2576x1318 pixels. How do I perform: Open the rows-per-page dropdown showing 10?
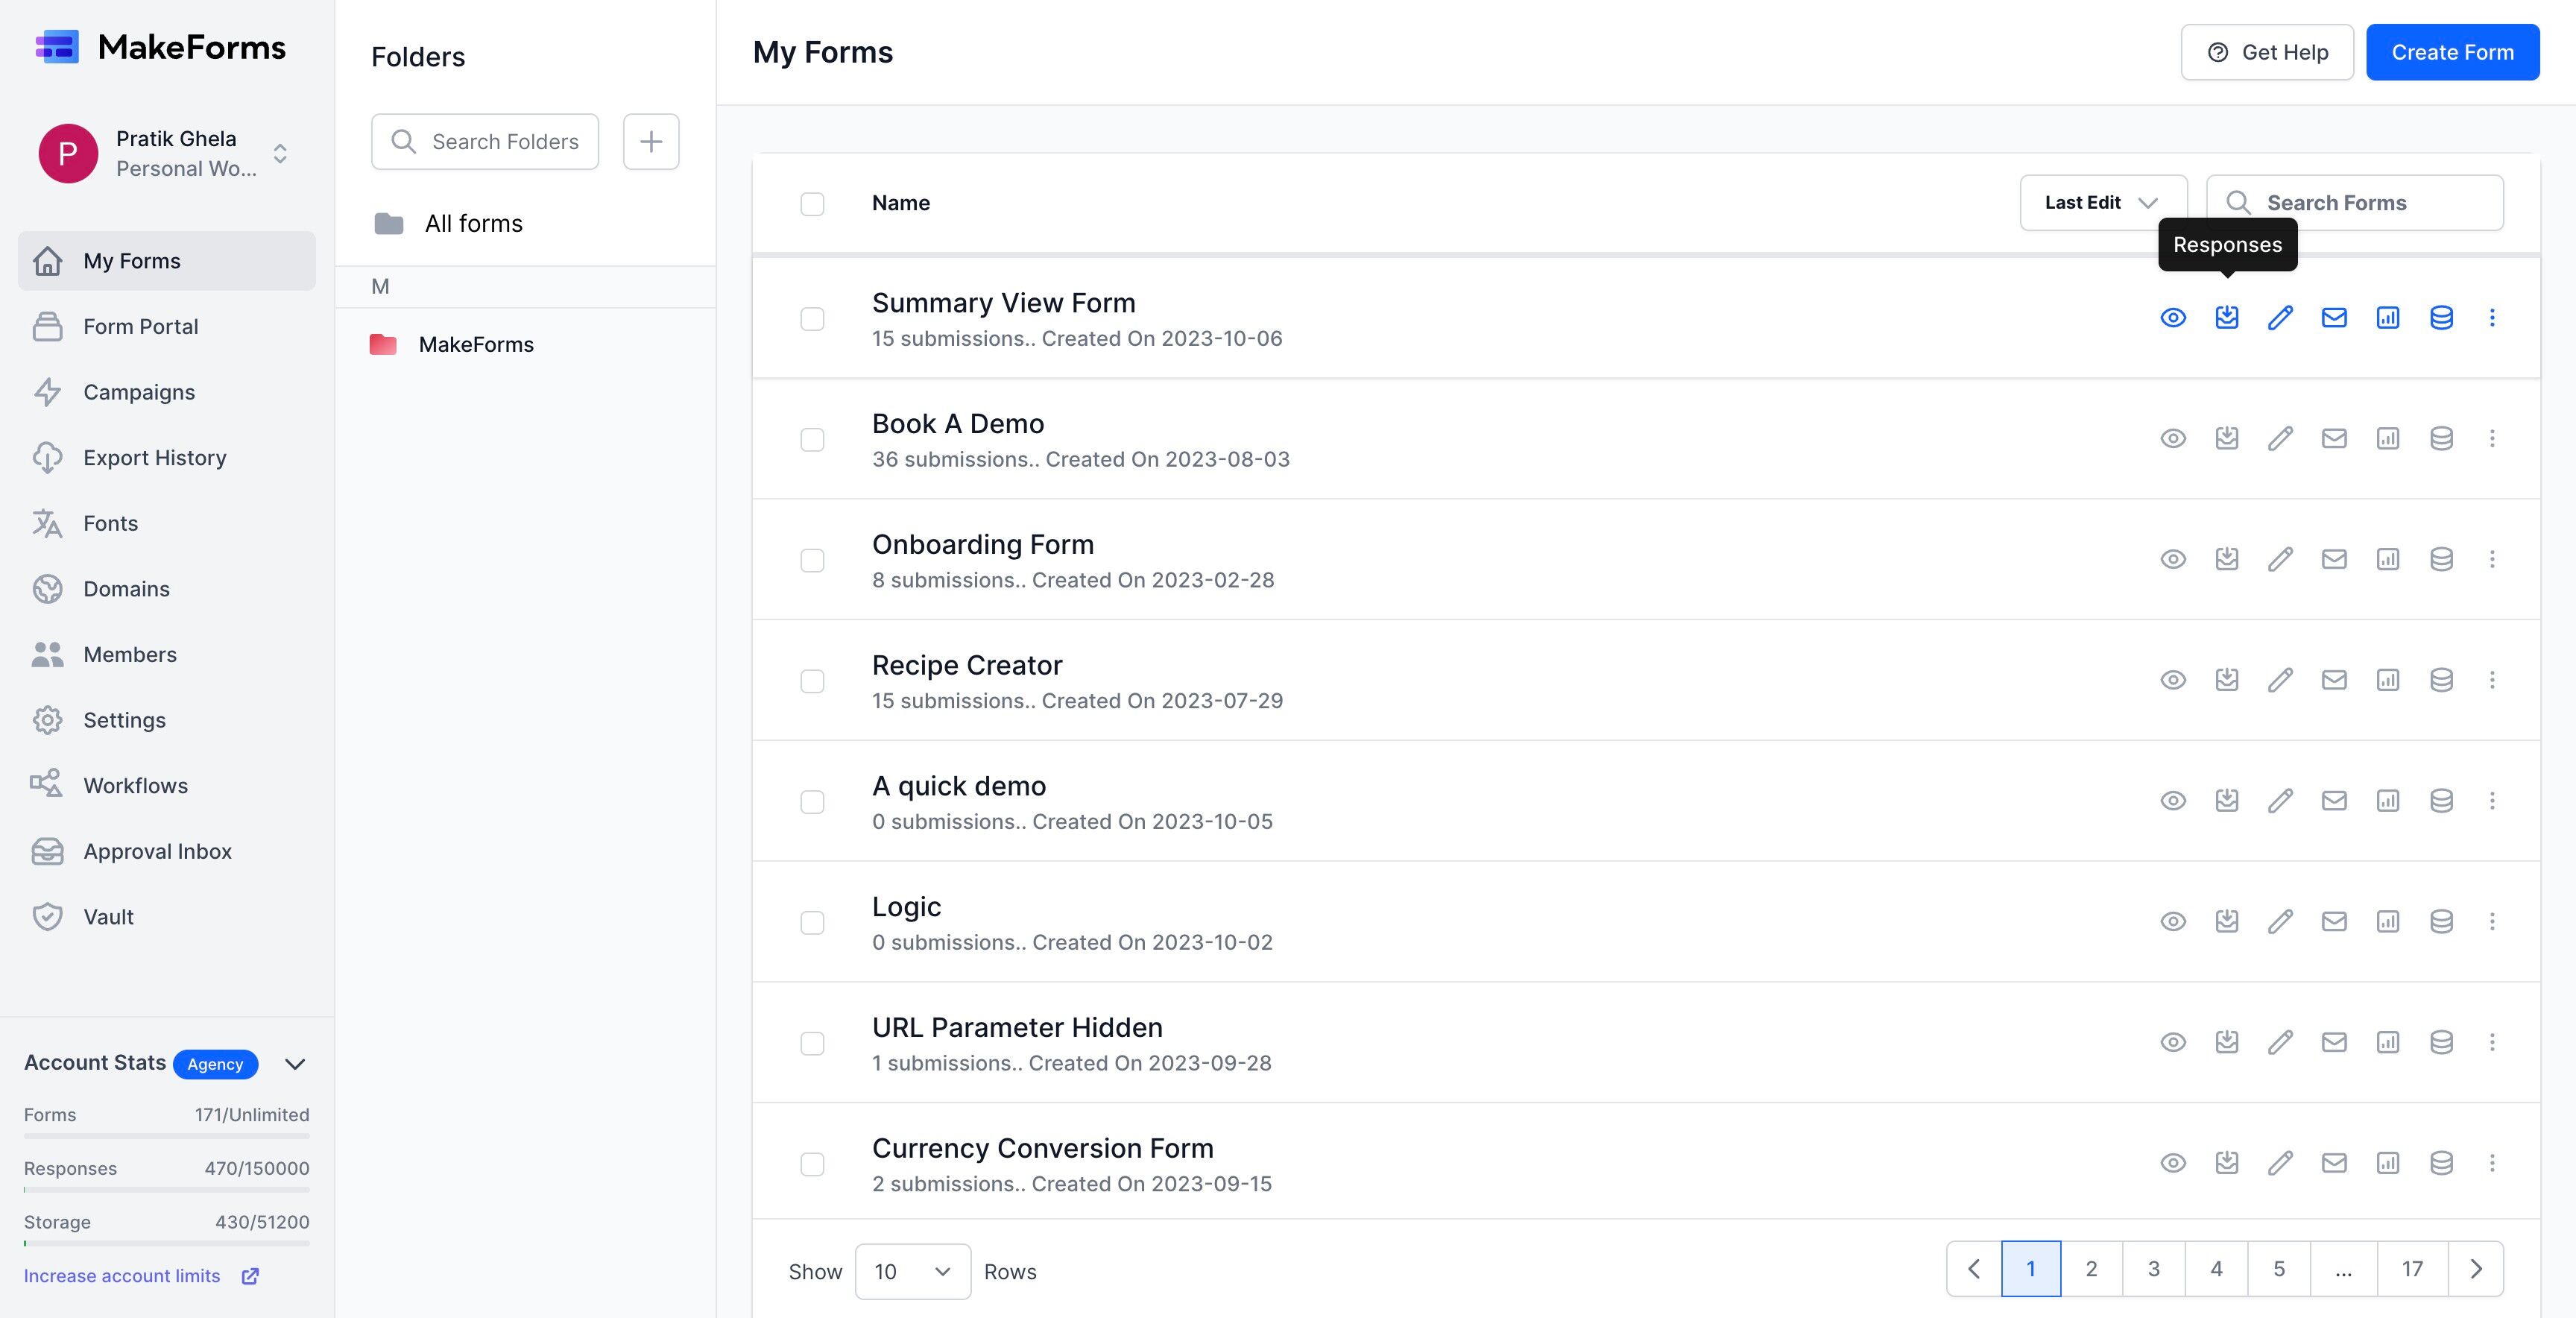912,1272
